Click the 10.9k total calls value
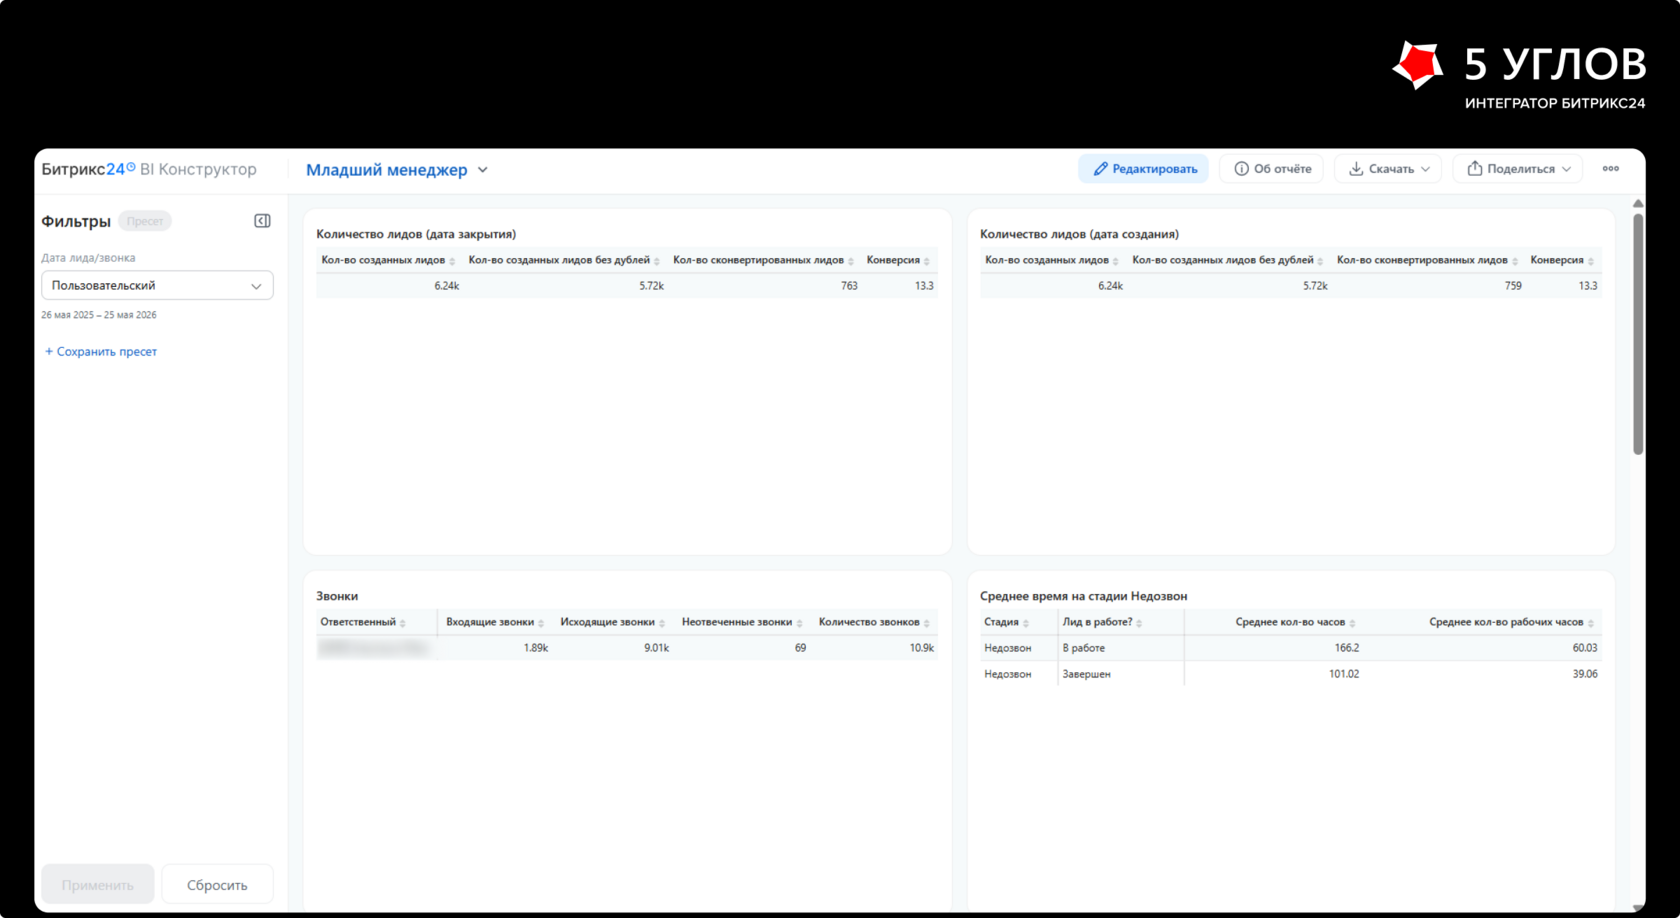 [x=922, y=648]
